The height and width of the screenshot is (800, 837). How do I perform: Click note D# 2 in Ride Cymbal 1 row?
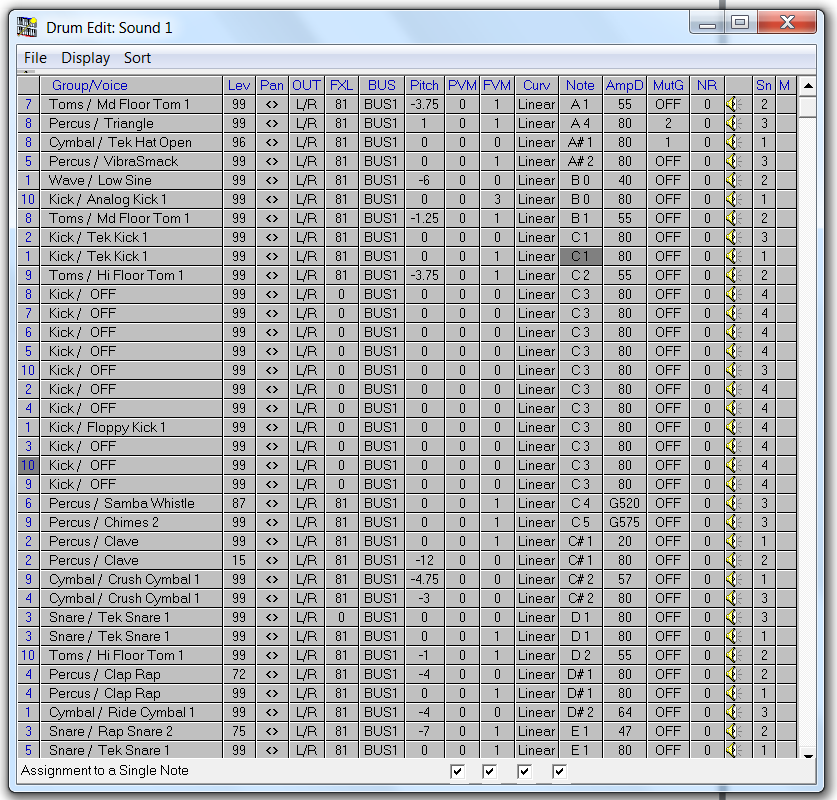[x=580, y=712]
